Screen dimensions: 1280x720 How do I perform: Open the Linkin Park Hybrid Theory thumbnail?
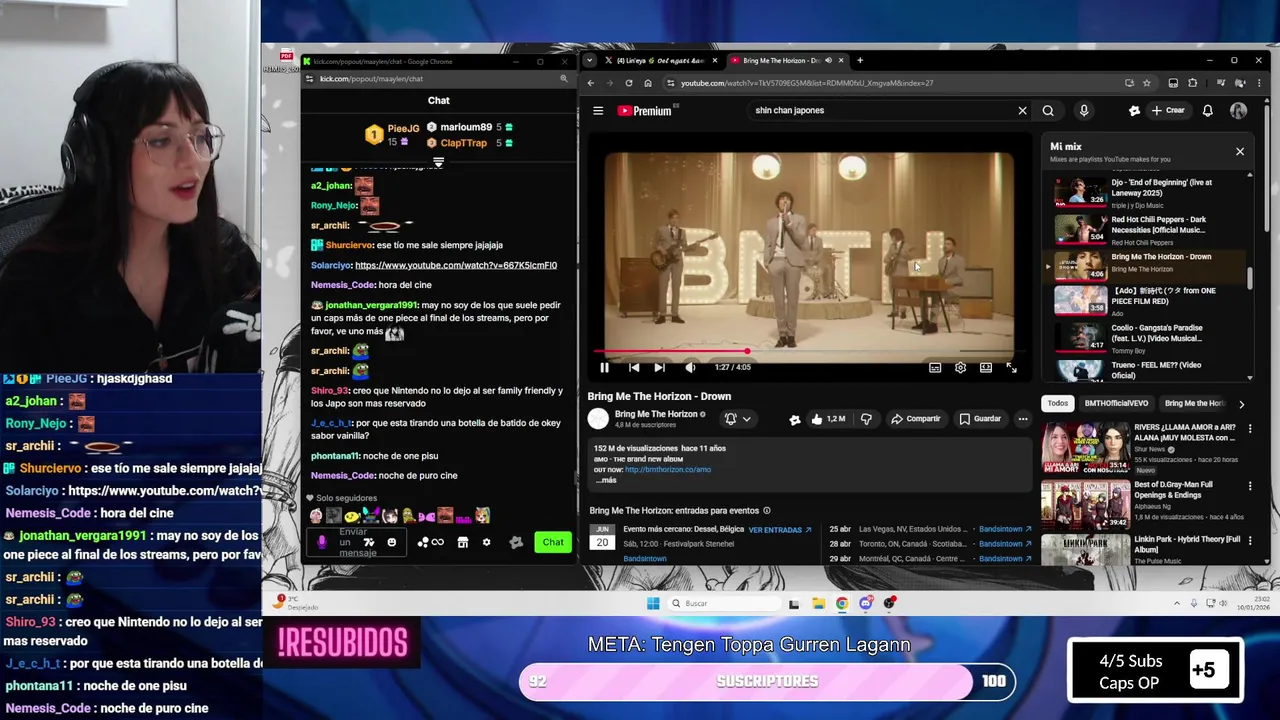click(x=1084, y=550)
